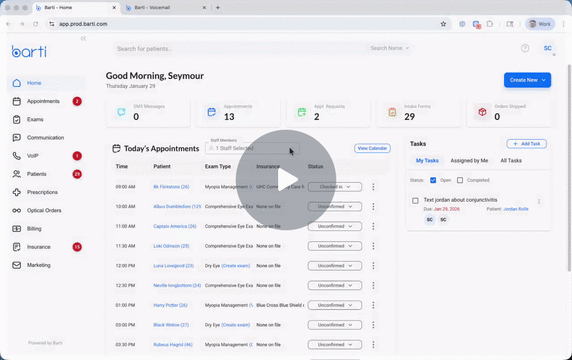Open the options menu for the Jordan task

pyautogui.click(x=539, y=201)
